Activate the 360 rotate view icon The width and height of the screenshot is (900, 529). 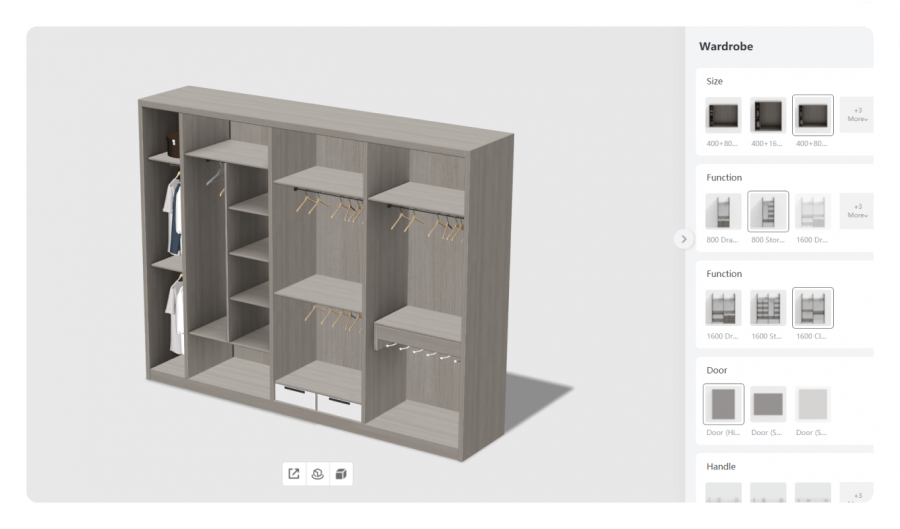coord(317,474)
